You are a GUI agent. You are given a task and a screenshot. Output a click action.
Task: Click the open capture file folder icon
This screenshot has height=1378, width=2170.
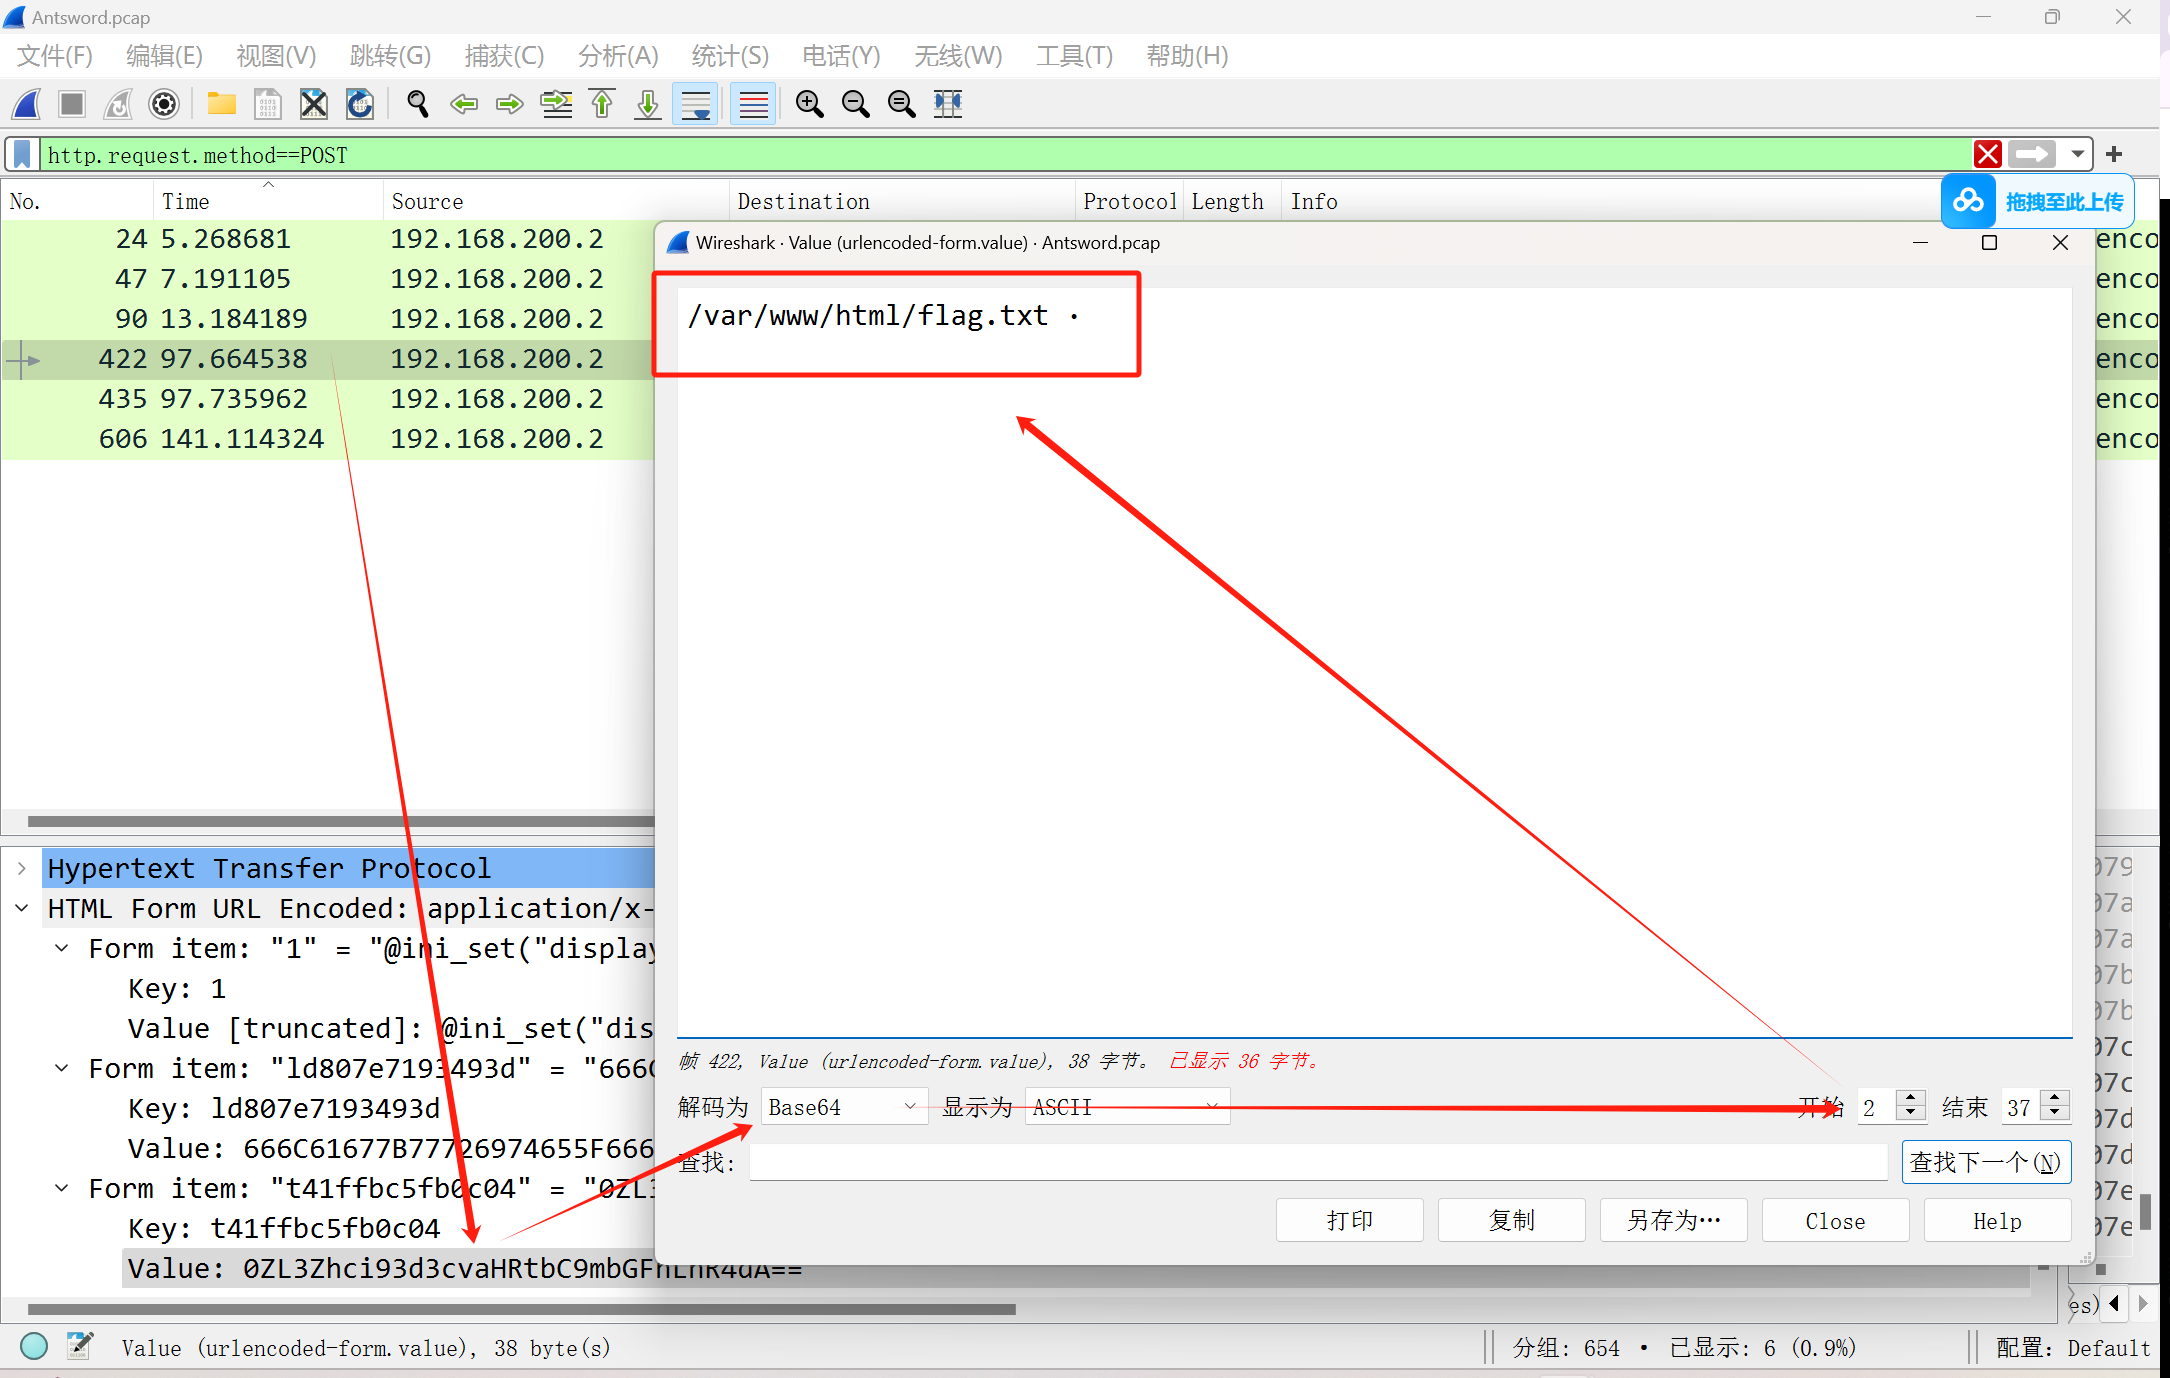click(x=221, y=104)
